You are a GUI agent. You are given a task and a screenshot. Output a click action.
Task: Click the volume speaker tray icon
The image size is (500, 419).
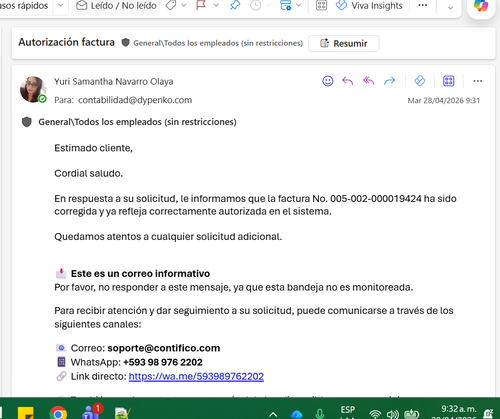coord(393,414)
